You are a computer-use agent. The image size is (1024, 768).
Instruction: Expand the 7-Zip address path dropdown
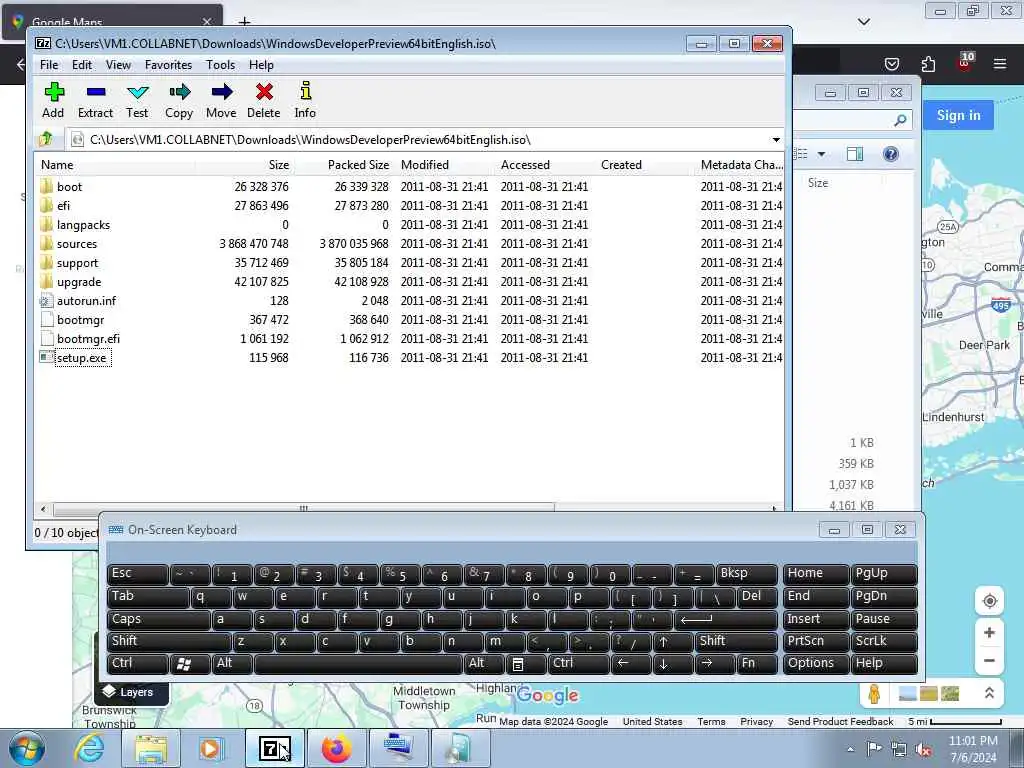[776, 140]
